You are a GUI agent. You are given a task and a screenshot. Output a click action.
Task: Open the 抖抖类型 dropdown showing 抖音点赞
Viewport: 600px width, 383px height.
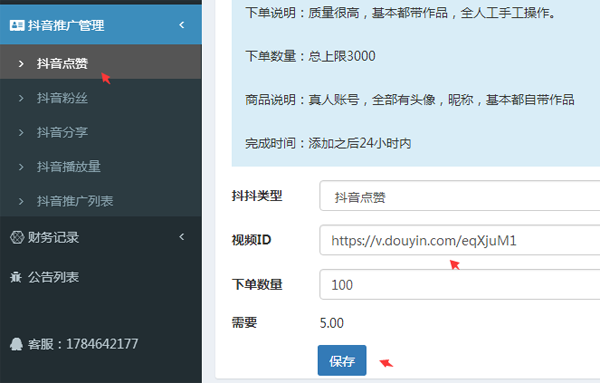pyautogui.click(x=460, y=196)
